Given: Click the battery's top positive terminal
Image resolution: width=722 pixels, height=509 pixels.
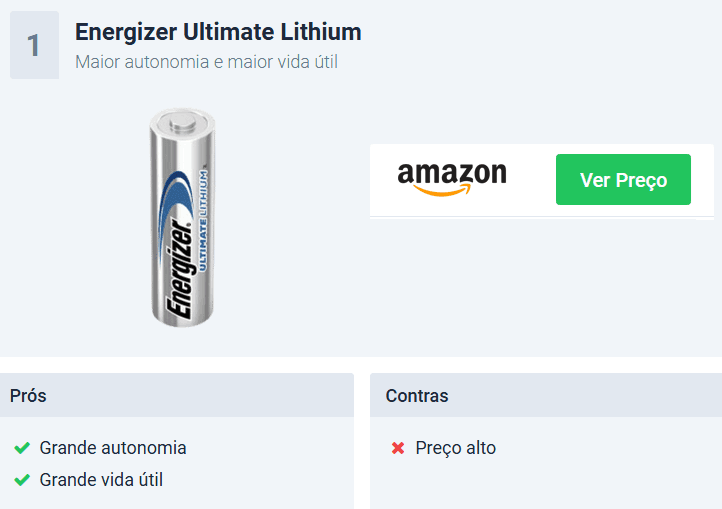Looking at the screenshot, I should 182,121.
